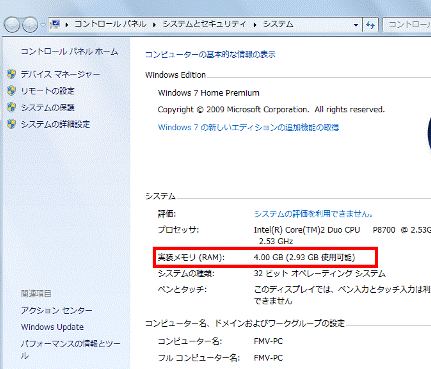Click the Windows Edition section heading

[175, 75]
